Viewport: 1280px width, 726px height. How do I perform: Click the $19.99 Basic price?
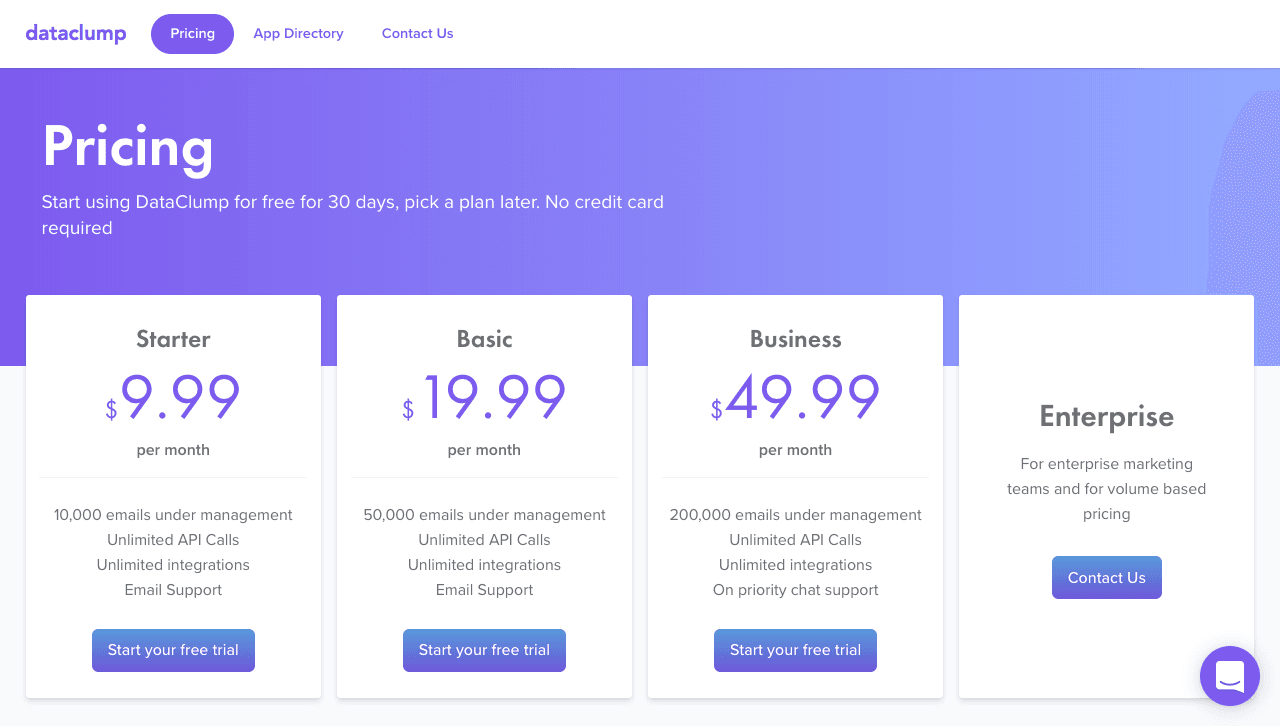tap(484, 397)
